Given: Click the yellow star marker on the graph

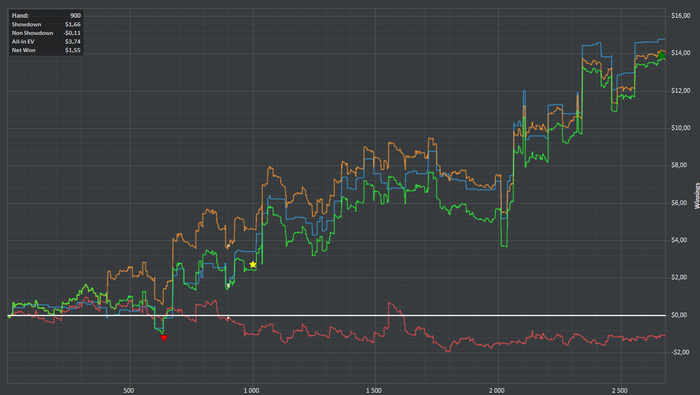Looking at the screenshot, I should 253,265.
